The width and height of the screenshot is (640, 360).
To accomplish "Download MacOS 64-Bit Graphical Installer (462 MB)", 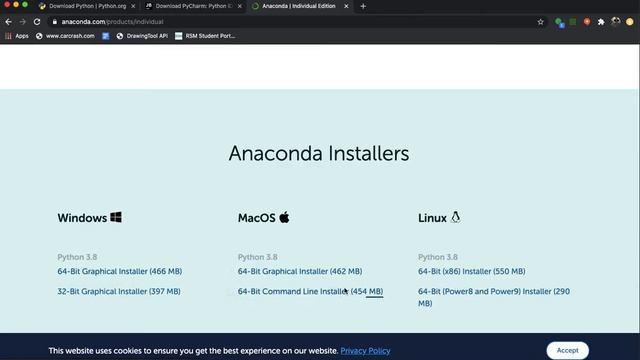I will [x=300, y=271].
